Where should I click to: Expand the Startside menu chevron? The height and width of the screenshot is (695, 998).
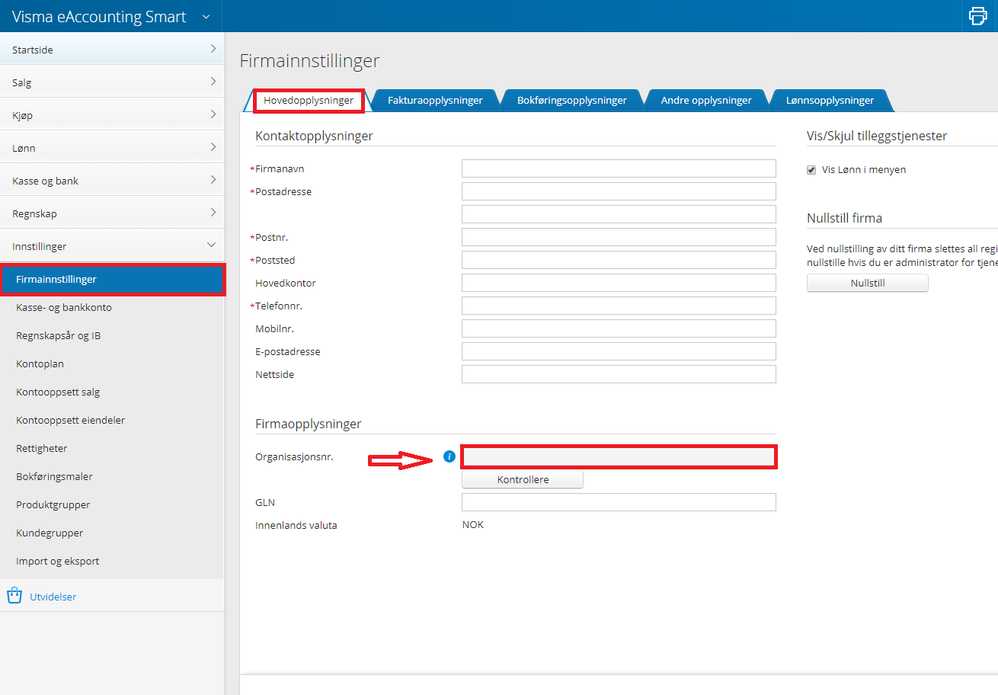click(x=213, y=49)
